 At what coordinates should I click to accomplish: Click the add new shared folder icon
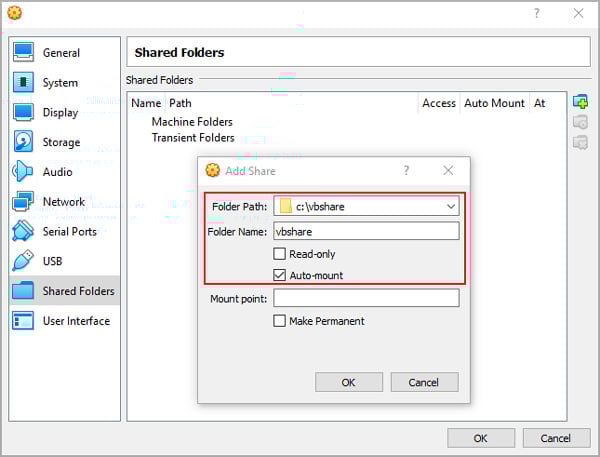580,102
